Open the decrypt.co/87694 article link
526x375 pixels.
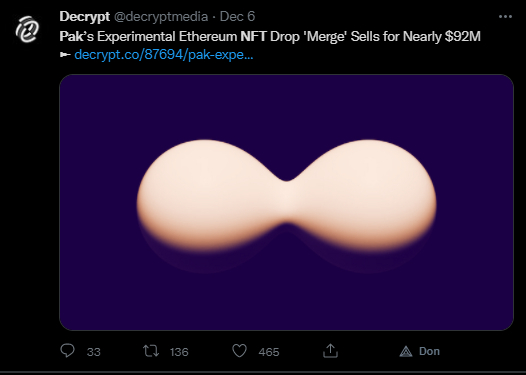point(164,55)
